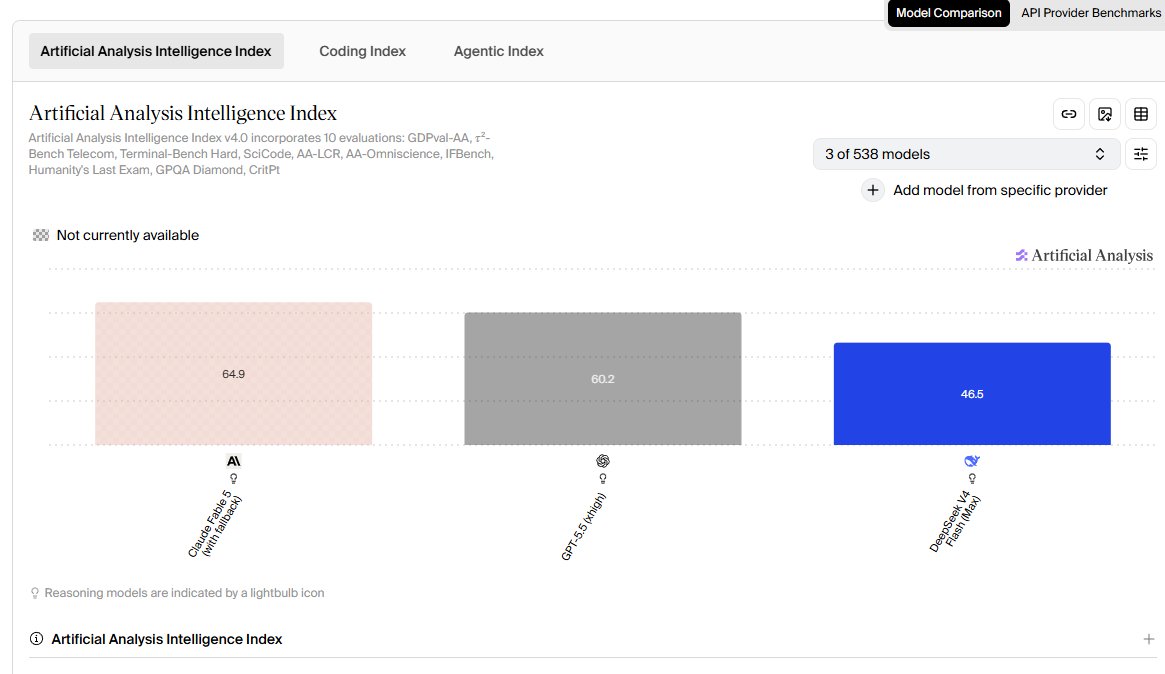Download chart image with image icon
Image resolution: width=1165 pixels, height=674 pixels.
tap(1105, 114)
